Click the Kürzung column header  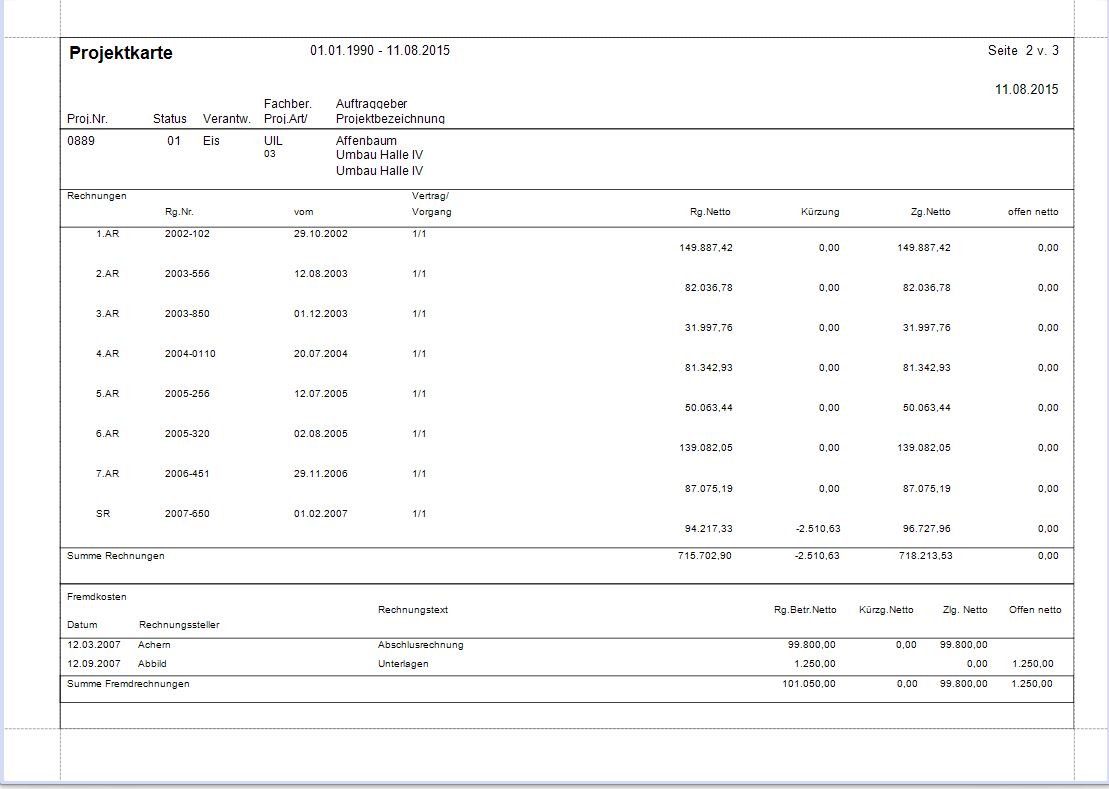820,212
